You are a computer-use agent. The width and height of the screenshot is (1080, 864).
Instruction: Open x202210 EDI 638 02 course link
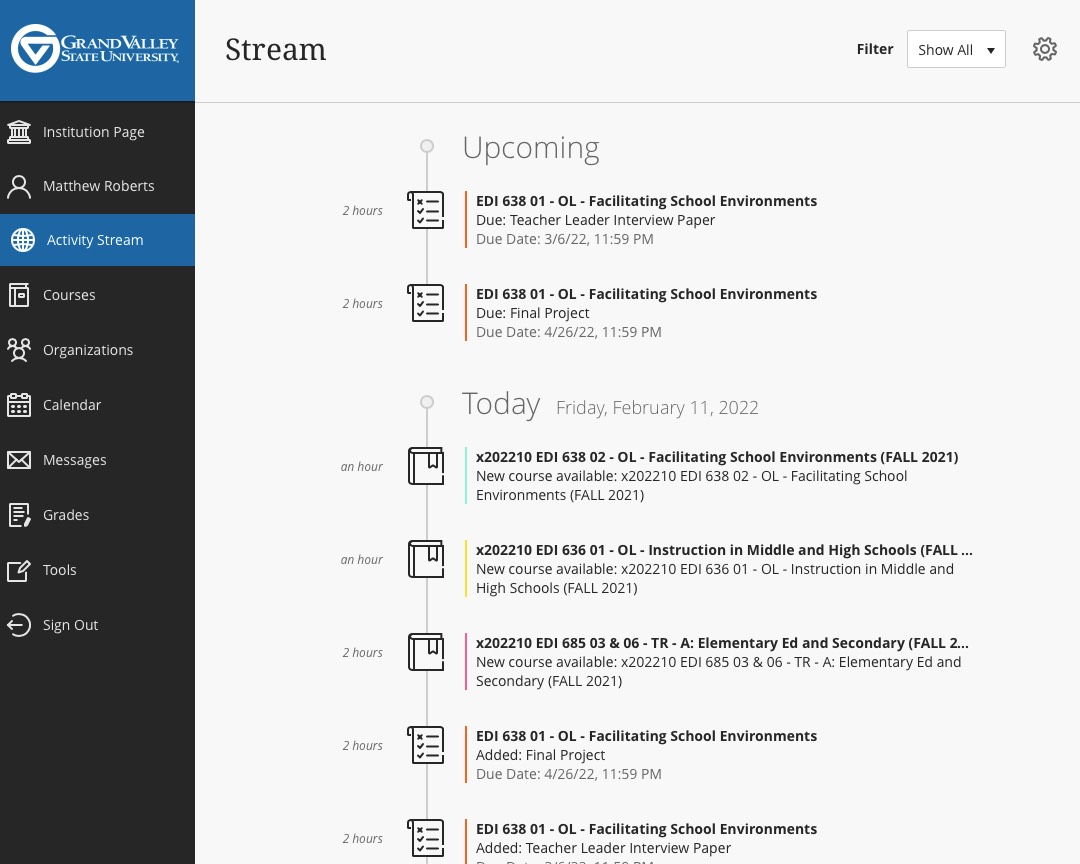pyautogui.click(x=716, y=457)
